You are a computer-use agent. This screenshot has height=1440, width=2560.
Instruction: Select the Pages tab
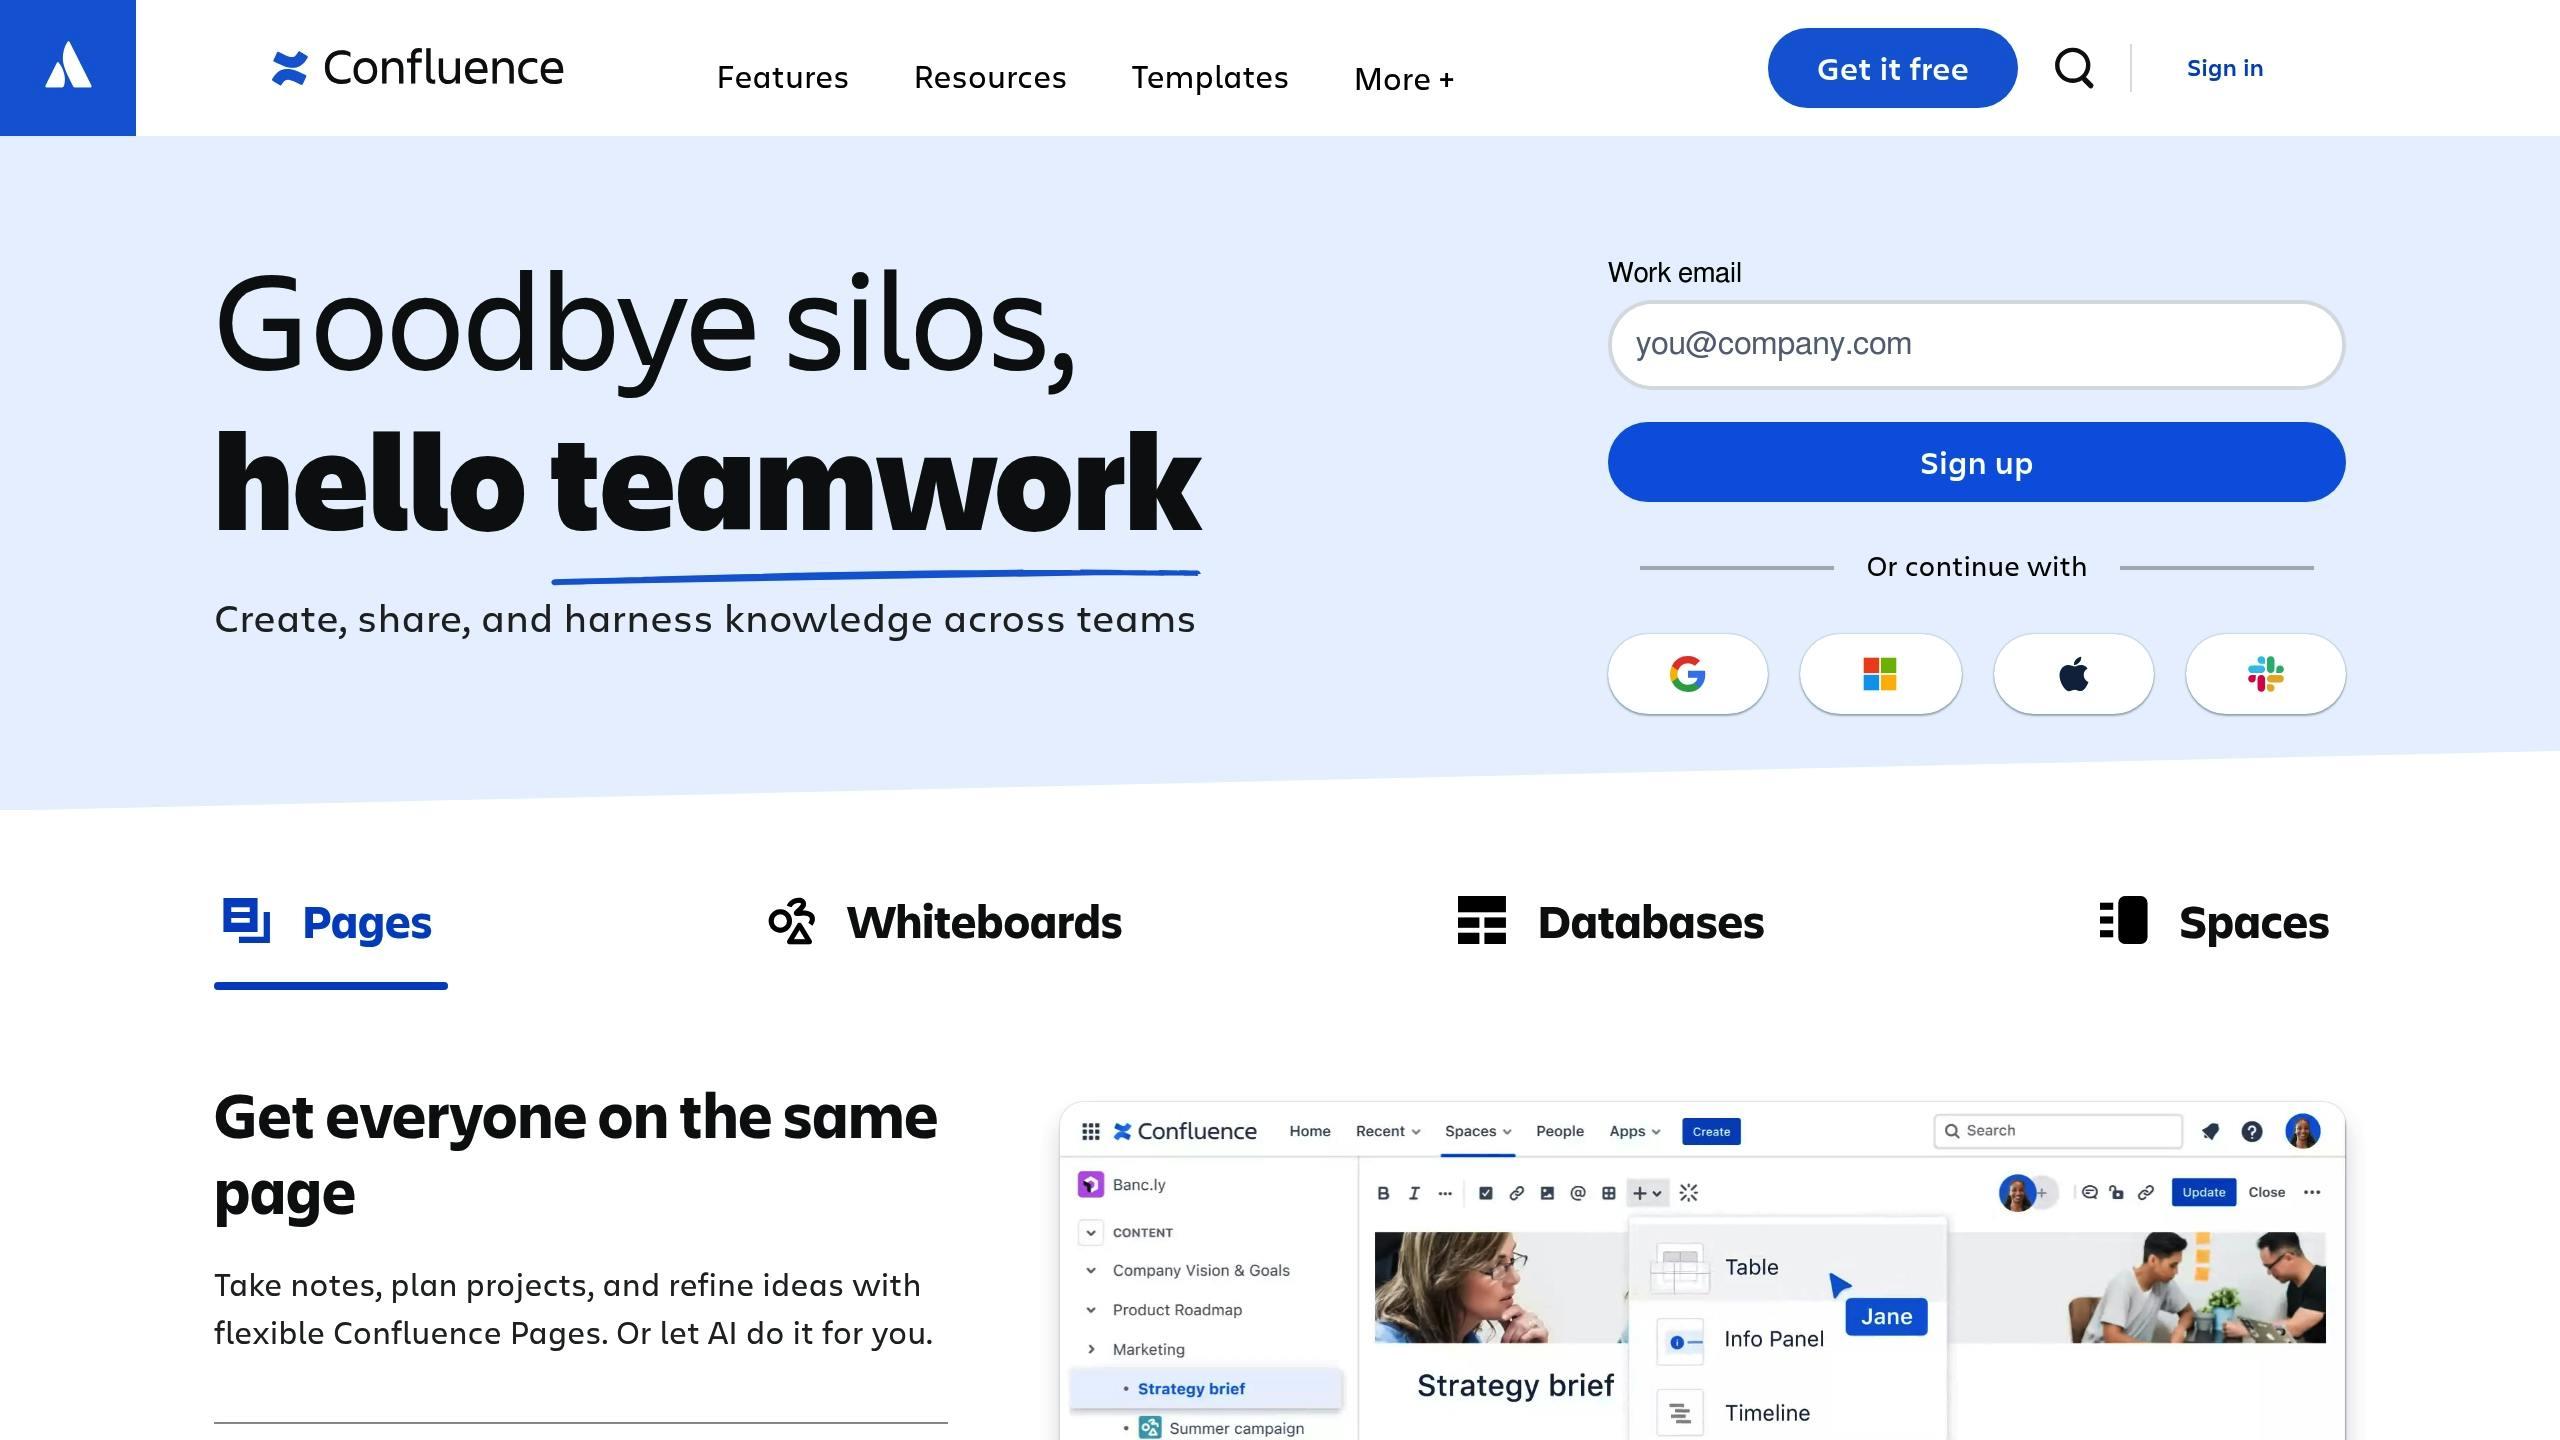[330, 922]
